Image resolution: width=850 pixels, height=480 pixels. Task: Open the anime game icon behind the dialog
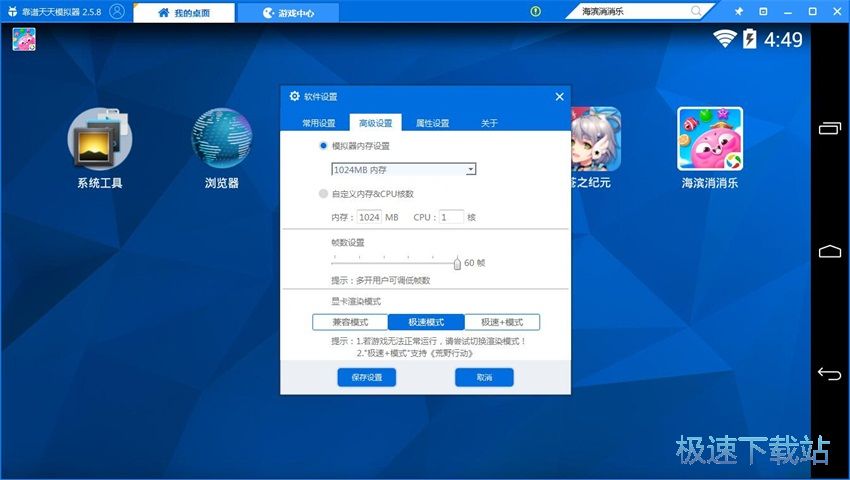(596, 139)
